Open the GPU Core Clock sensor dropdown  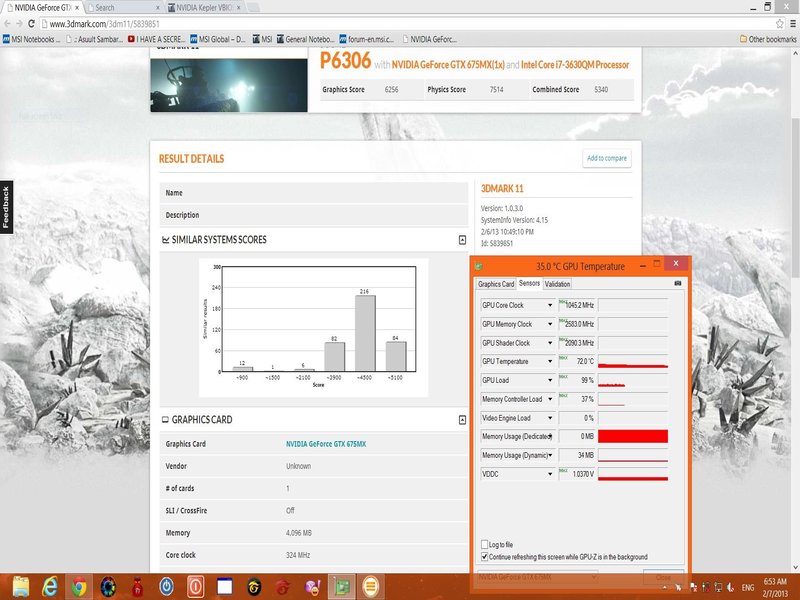pos(550,305)
